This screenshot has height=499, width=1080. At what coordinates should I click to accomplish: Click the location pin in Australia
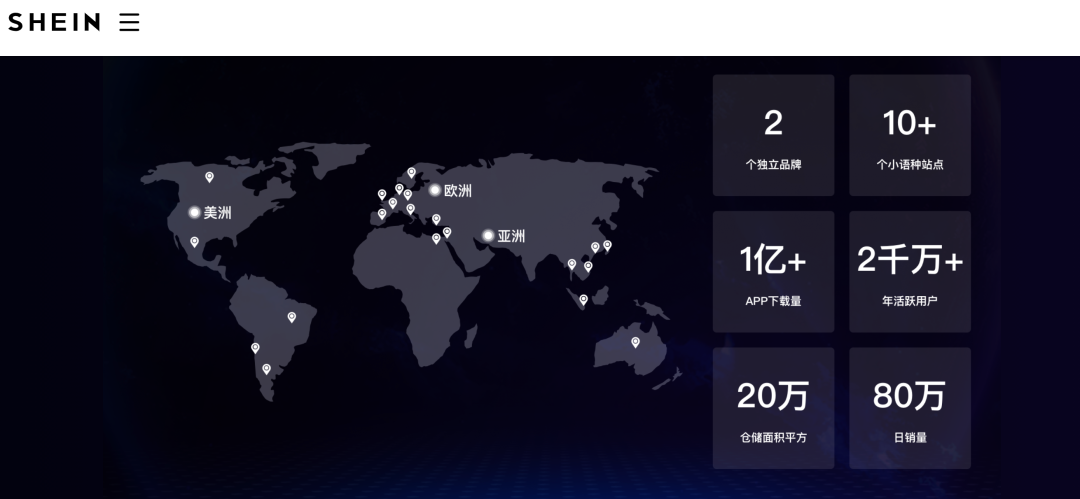click(x=635, y=342)
